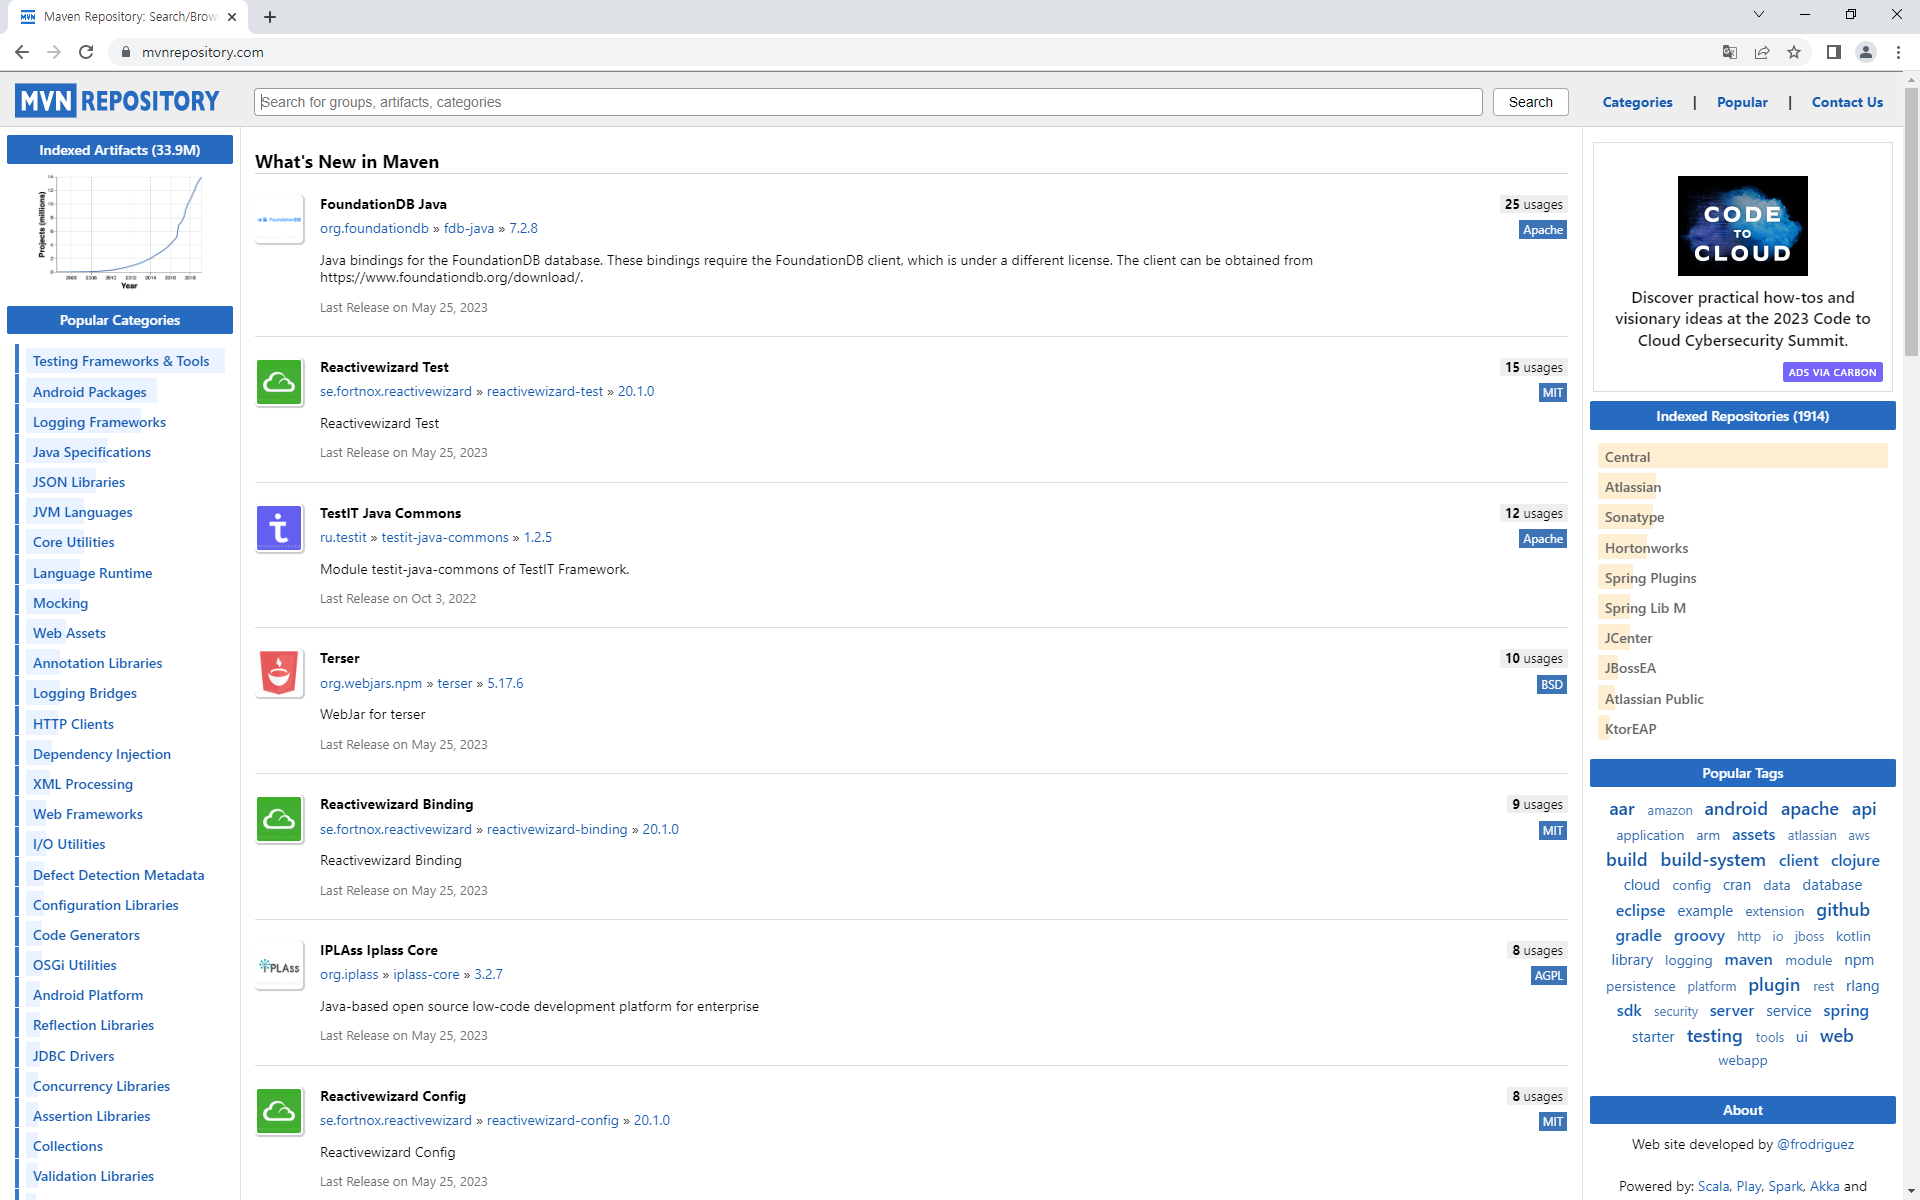
Task: Focus the groups and artifacts search field
Action: coord(867,102)
